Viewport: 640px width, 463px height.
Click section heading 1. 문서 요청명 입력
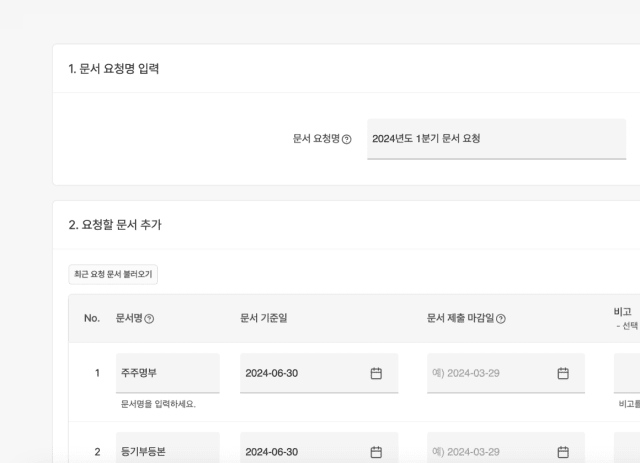[x=113, y=69]
